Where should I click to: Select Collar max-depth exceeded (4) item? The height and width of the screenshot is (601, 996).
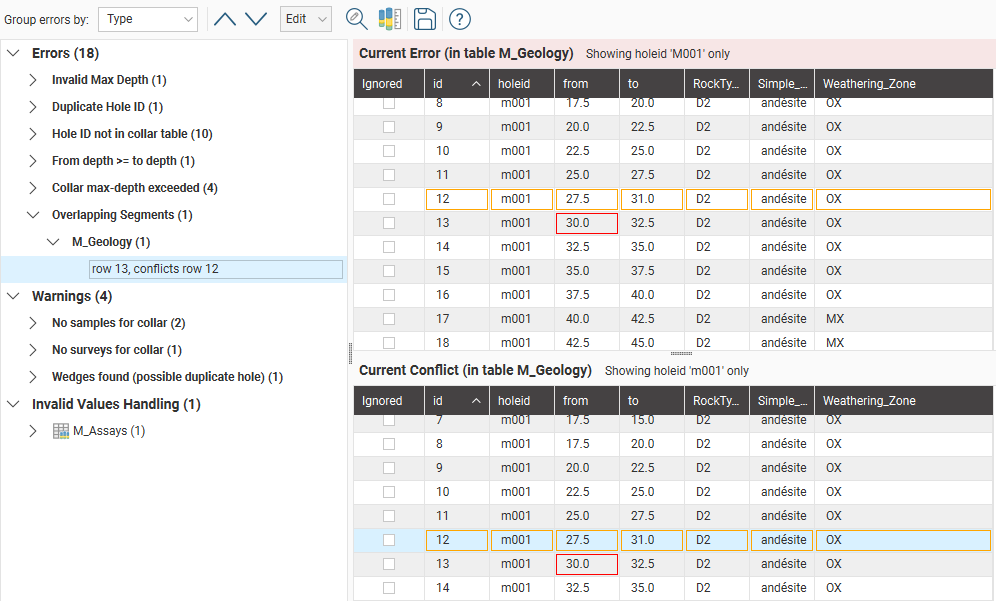point(134,188)
